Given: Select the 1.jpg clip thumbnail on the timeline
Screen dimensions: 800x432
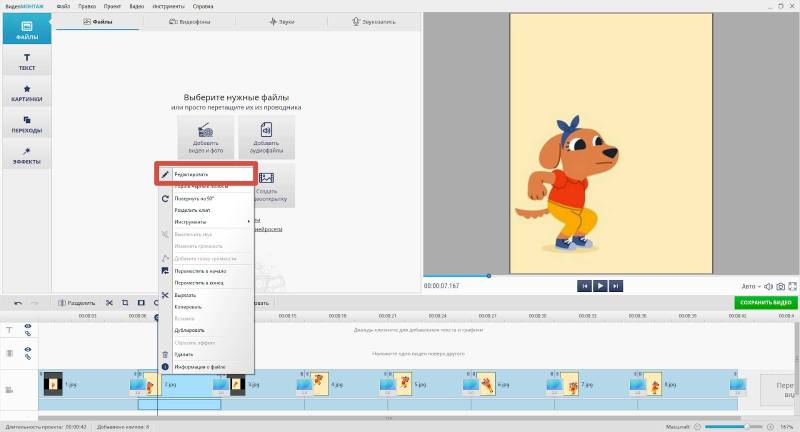Looking at the screenshot, I should pos(53,384).
